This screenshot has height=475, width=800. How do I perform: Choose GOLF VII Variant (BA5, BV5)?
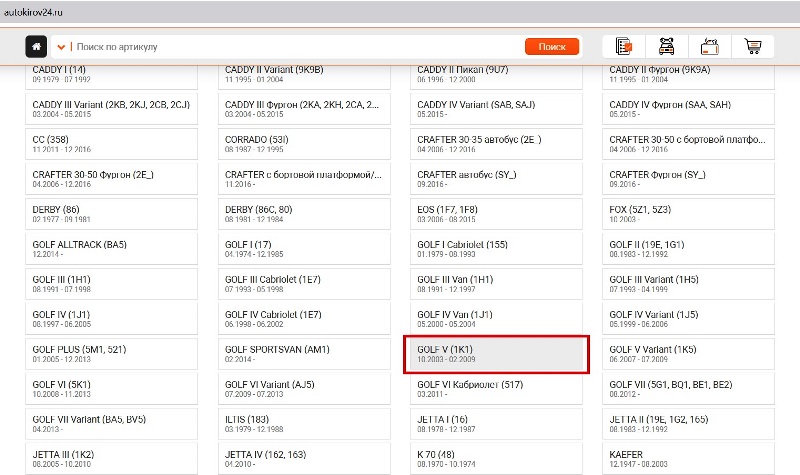coord(111,423)
